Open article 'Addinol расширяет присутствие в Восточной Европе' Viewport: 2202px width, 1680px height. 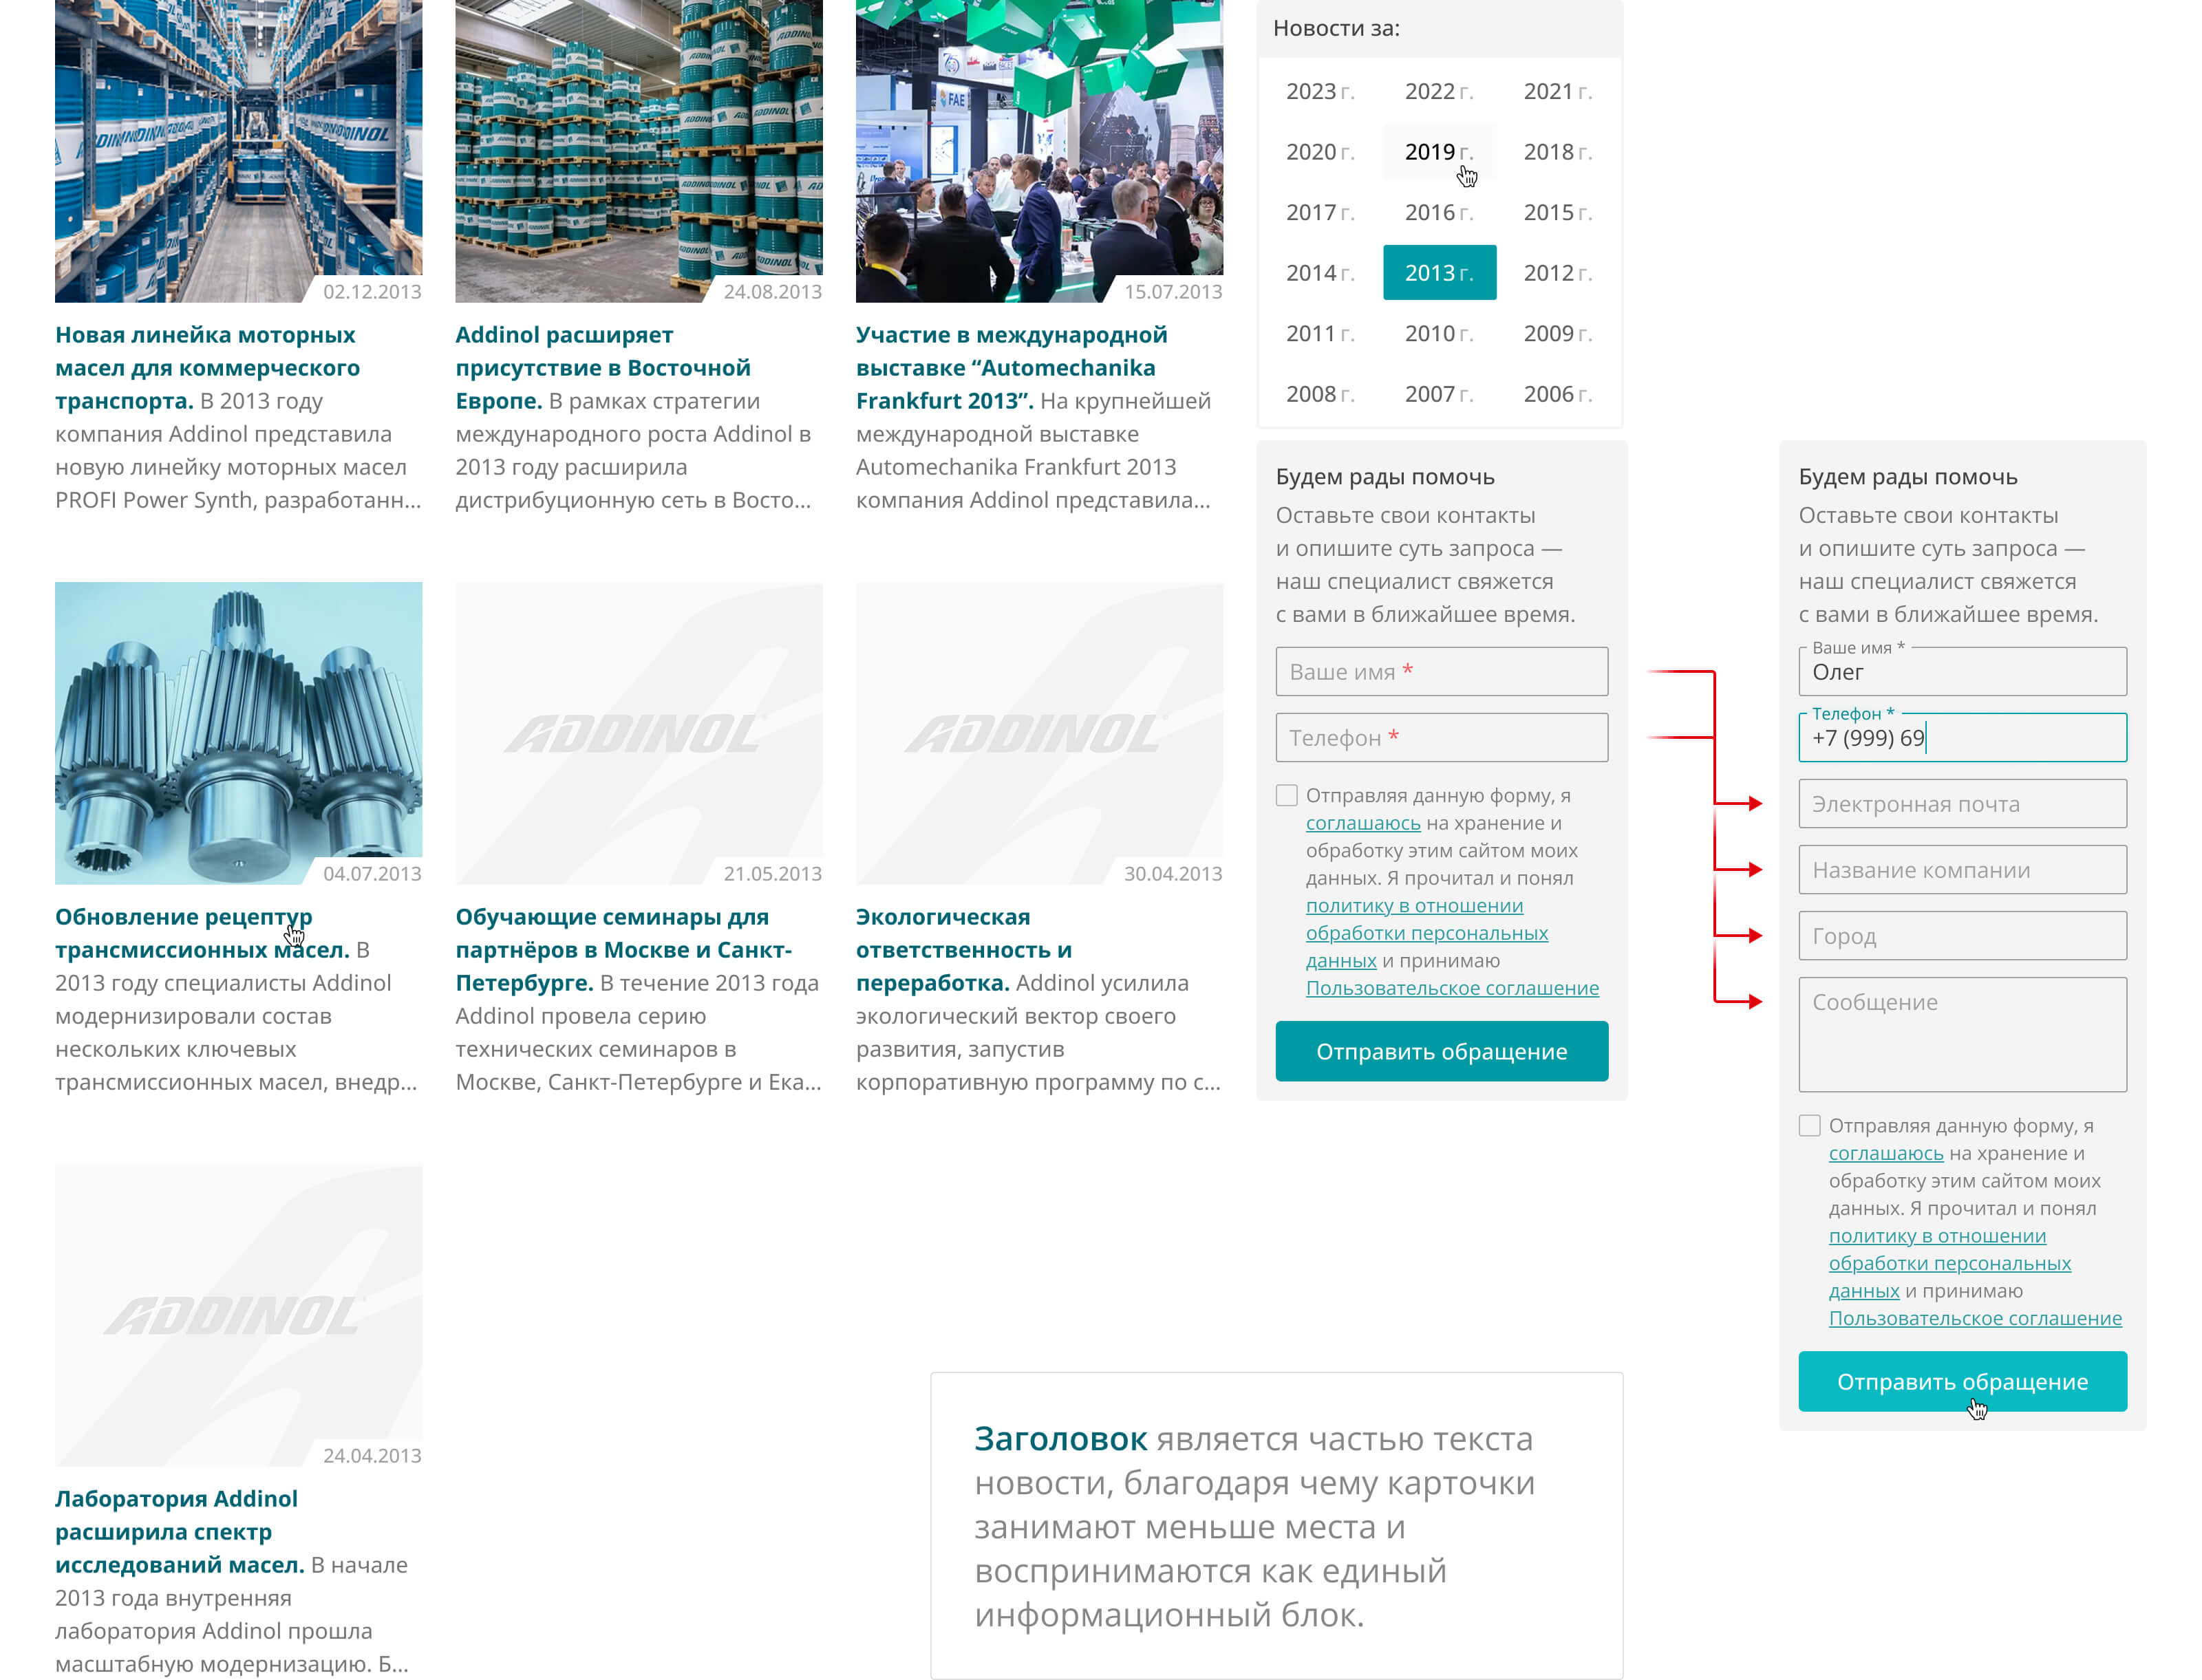coord(603,368)
